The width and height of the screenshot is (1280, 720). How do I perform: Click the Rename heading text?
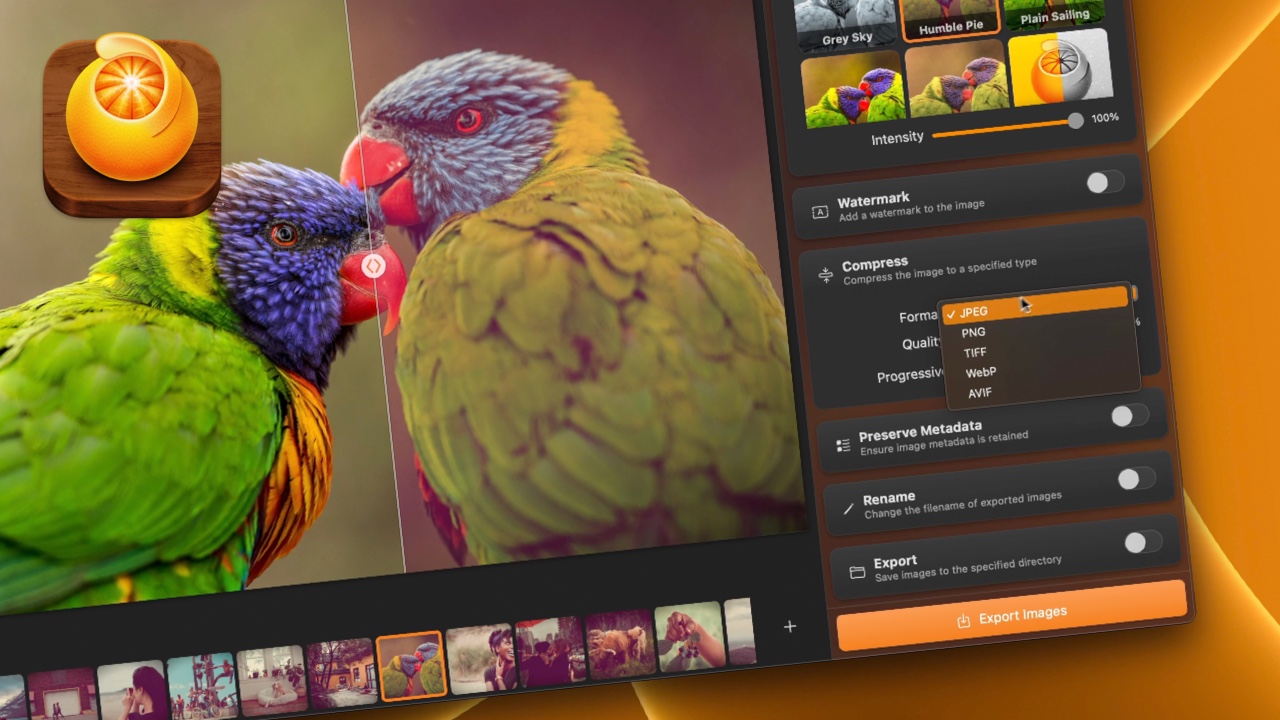(889, 498)
